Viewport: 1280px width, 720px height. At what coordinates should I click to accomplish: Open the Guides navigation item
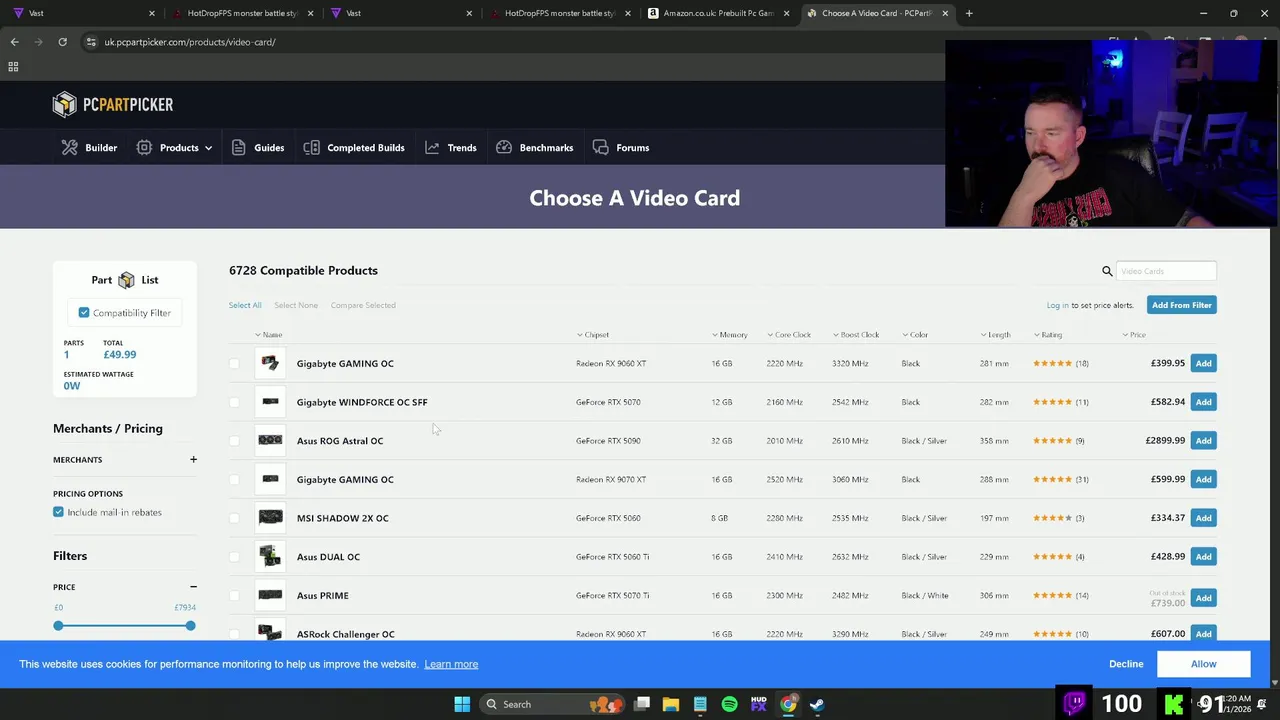(x=258, y=147)
